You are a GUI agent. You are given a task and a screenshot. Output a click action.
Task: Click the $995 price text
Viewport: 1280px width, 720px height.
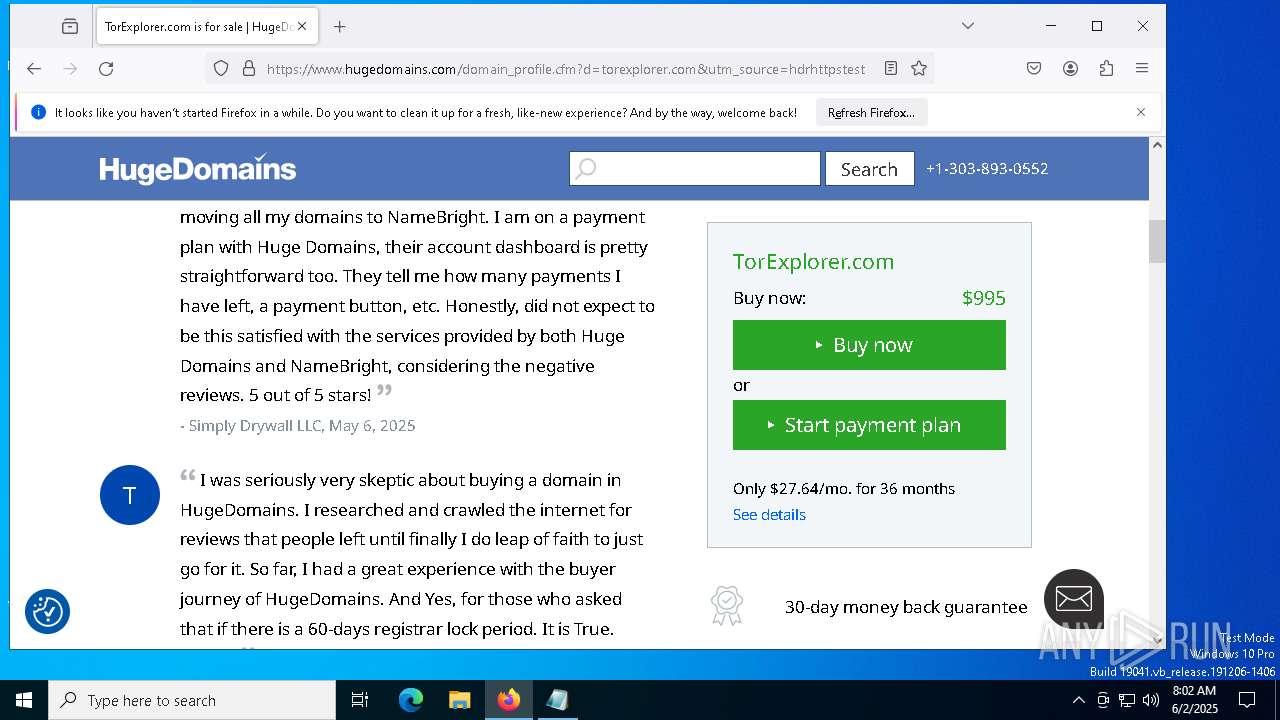click(984, 298)
